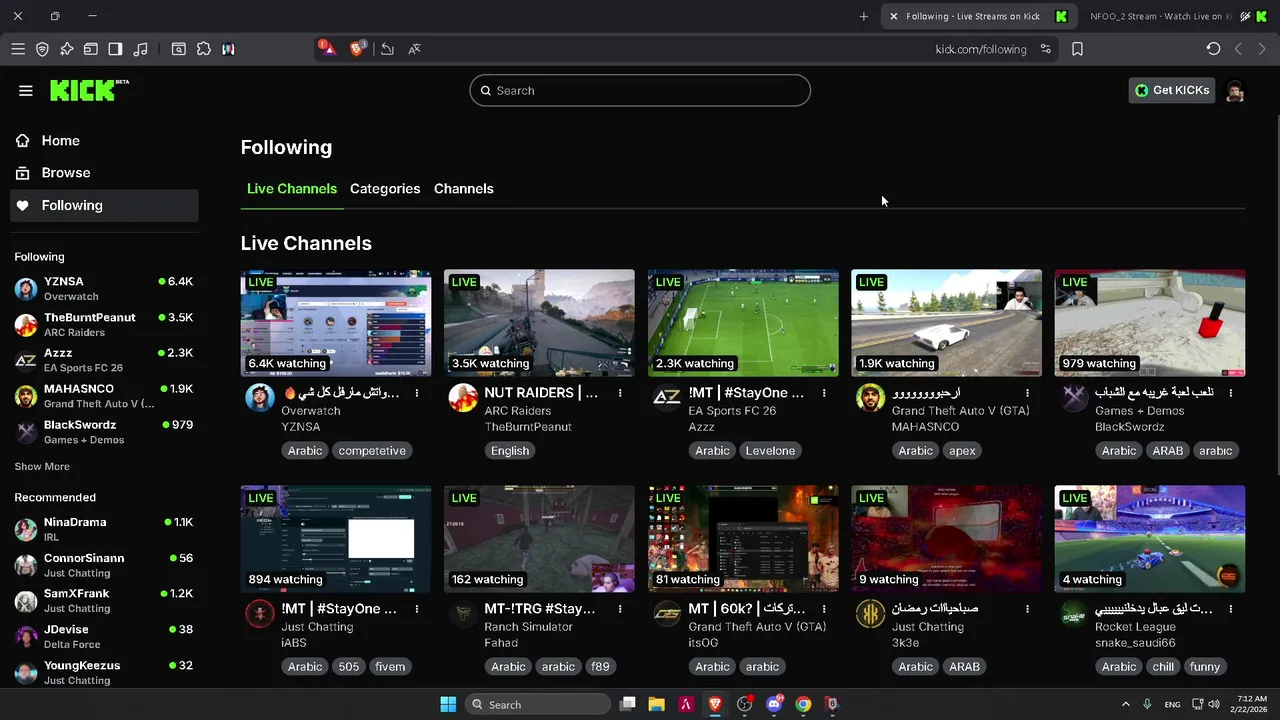
Task: Click the Kick search field
Action: pos(640,90)
